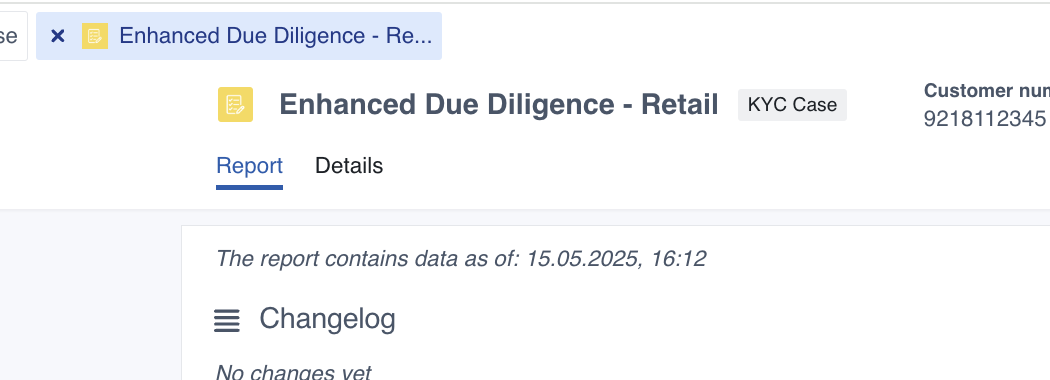Viewport: 1050px width, 380px height.
Task: Click the KYC Case badge
Action: [x=792, y=105]
